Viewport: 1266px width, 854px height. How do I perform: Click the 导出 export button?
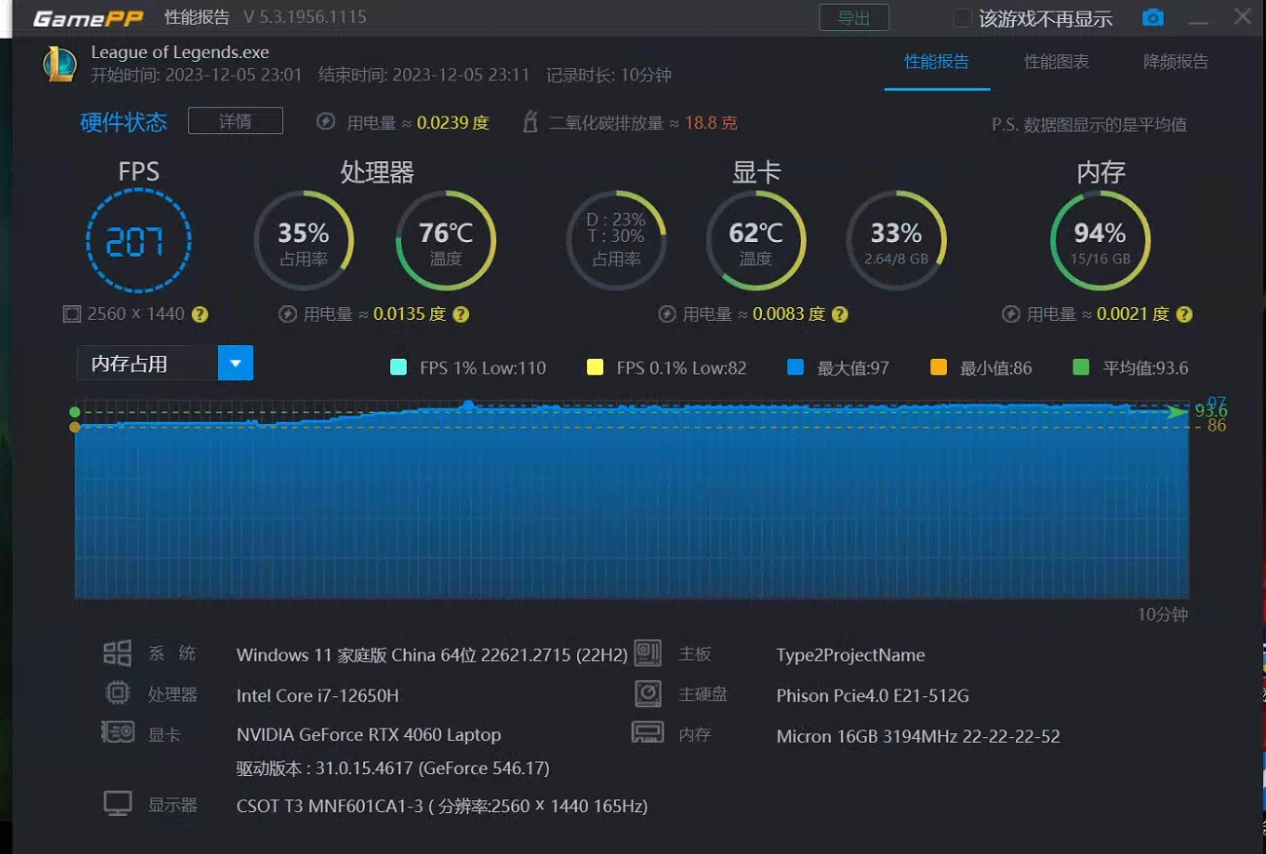tap(853, 18)
